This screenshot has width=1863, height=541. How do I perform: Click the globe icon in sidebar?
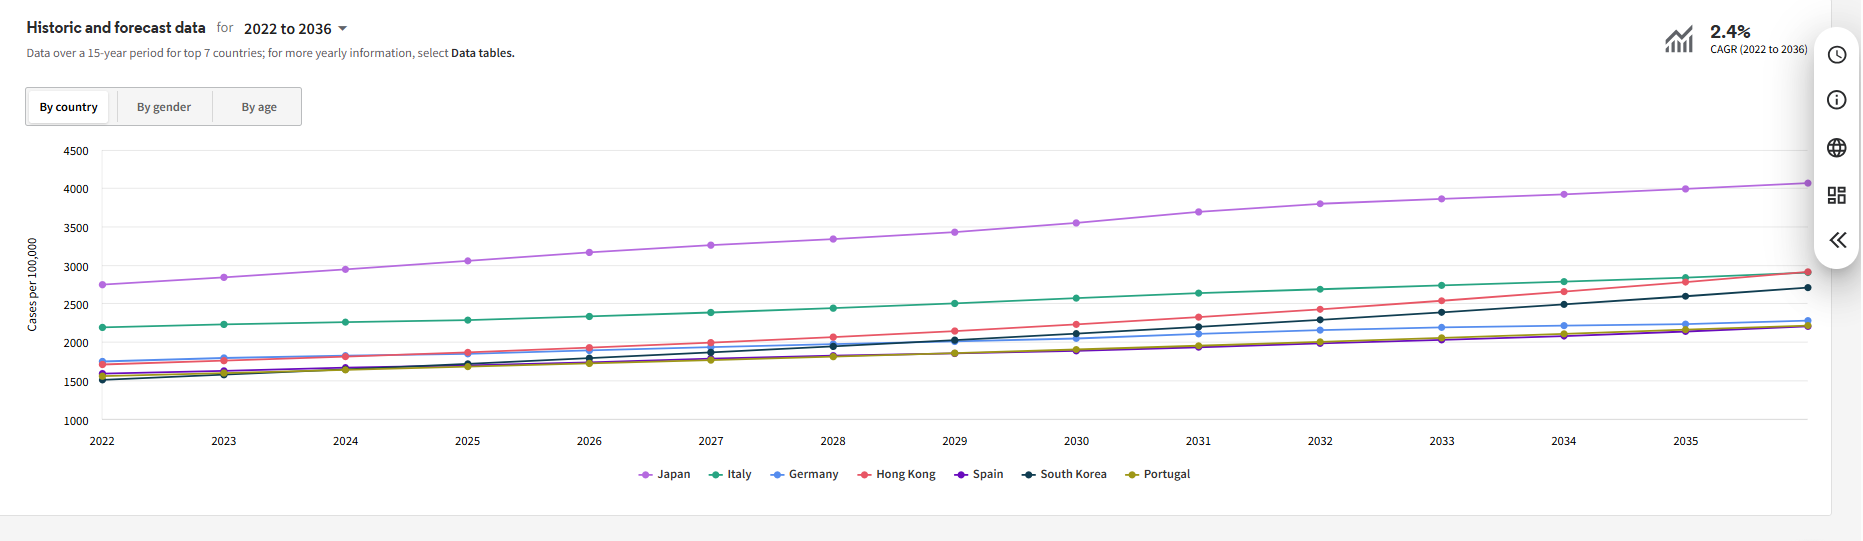(1836, 148)
